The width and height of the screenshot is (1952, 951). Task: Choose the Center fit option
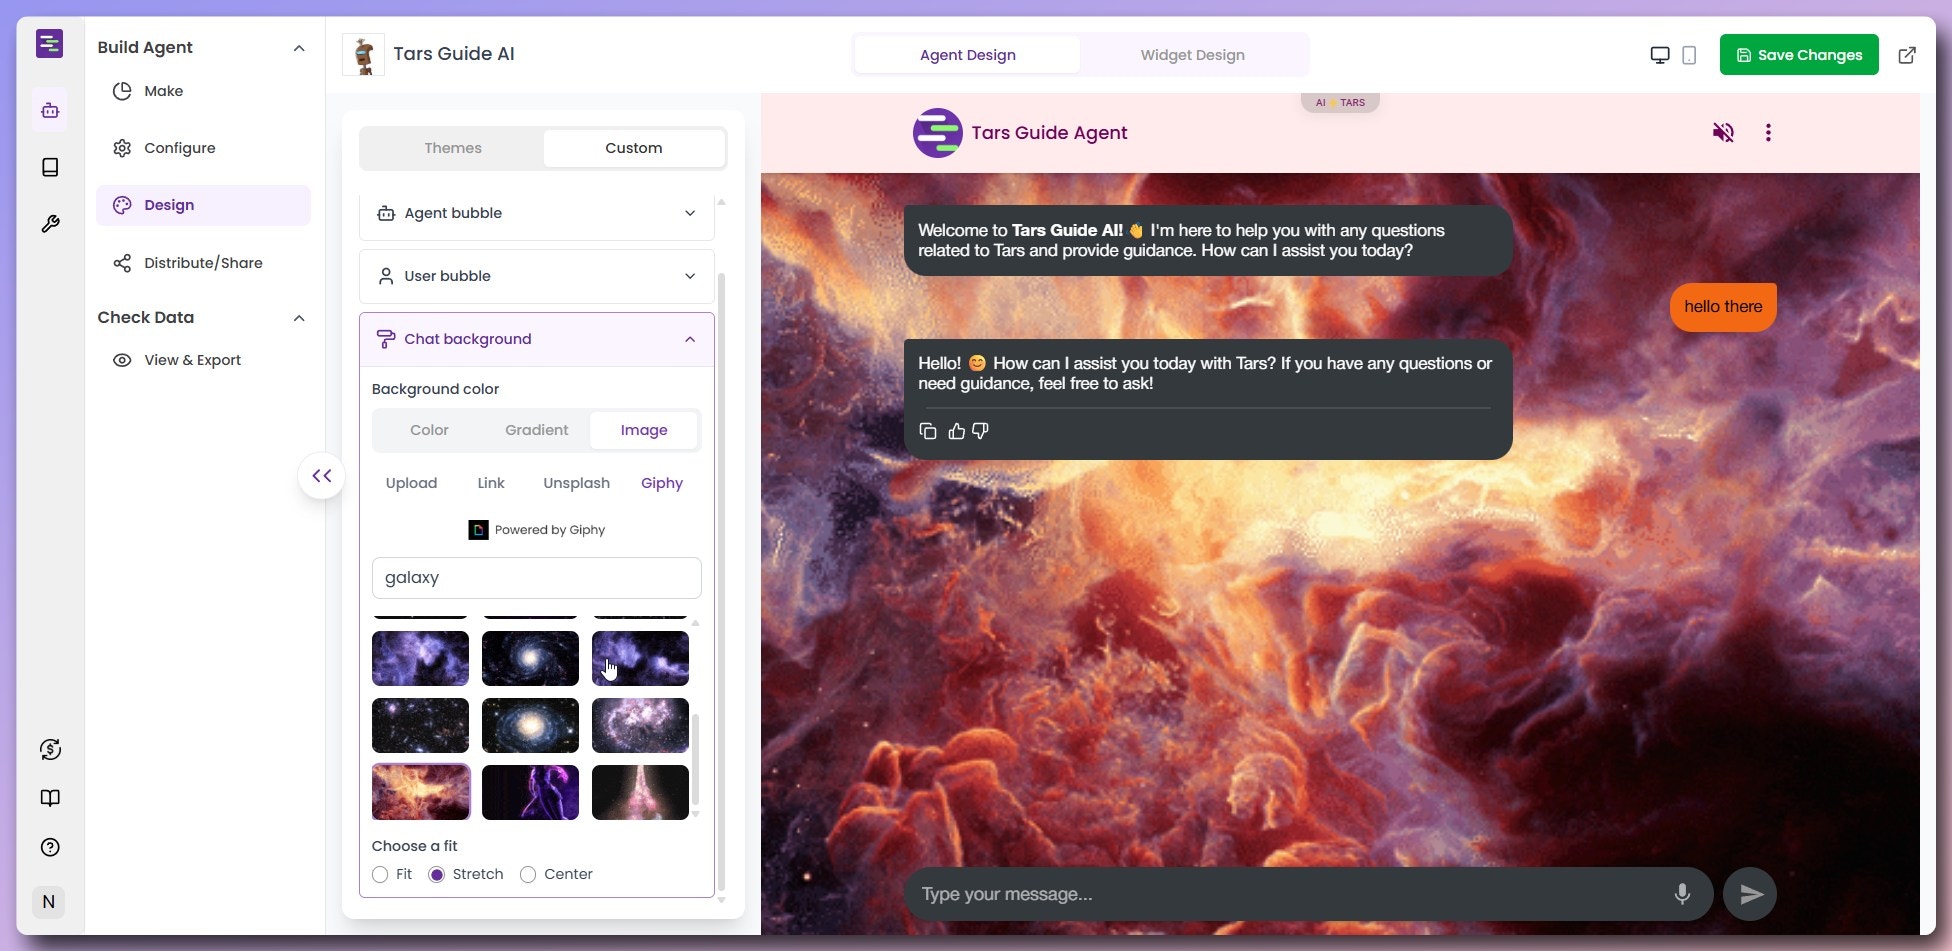coord(528,874)
